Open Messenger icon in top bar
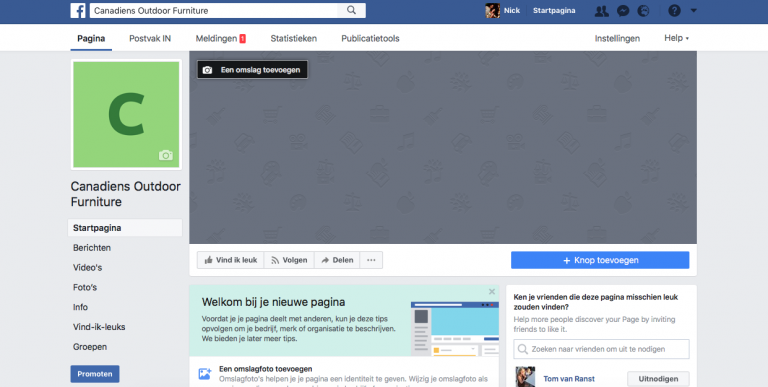This screenshot has height=387, width=768. (x=623, y=11)
